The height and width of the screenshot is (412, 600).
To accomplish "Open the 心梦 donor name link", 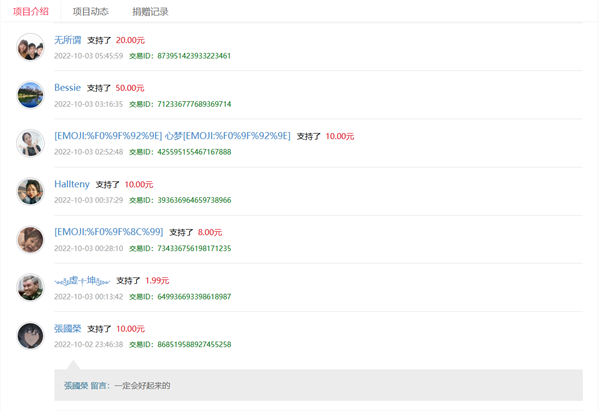I will (x=172, y=136).
